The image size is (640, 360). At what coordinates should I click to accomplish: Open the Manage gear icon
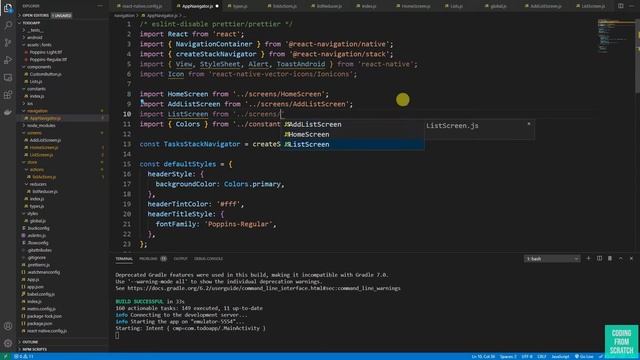coord(8,343)
